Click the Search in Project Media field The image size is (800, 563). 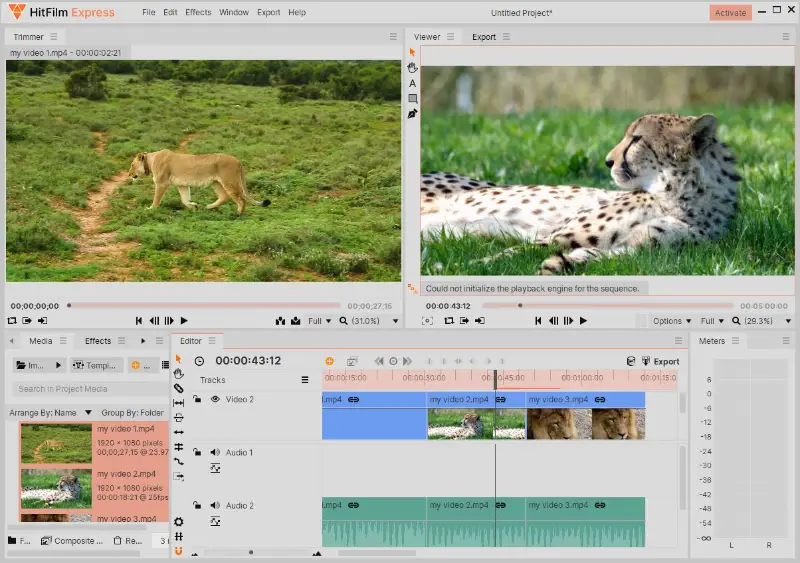[x=90, y=389]
